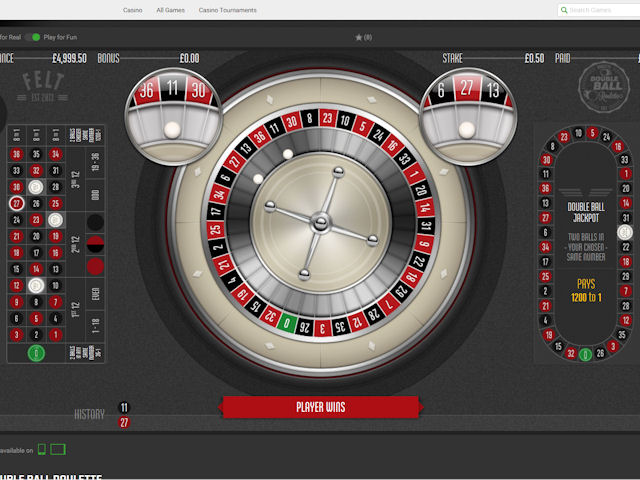The height and width of the screenshot is (480, 640).
Task: Select red 36 on the betting table
Action: tap(16, 154)
